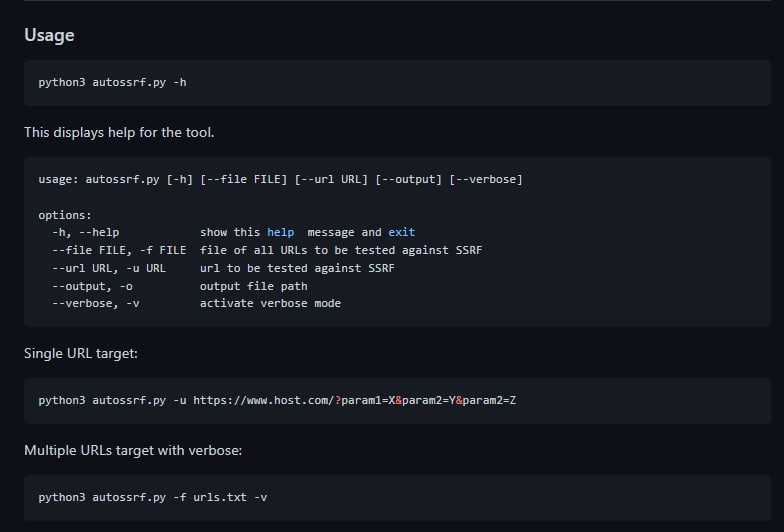Click the 'output file path' description
The height and width of the screenshot is (532, 784).
coord(253,286)
